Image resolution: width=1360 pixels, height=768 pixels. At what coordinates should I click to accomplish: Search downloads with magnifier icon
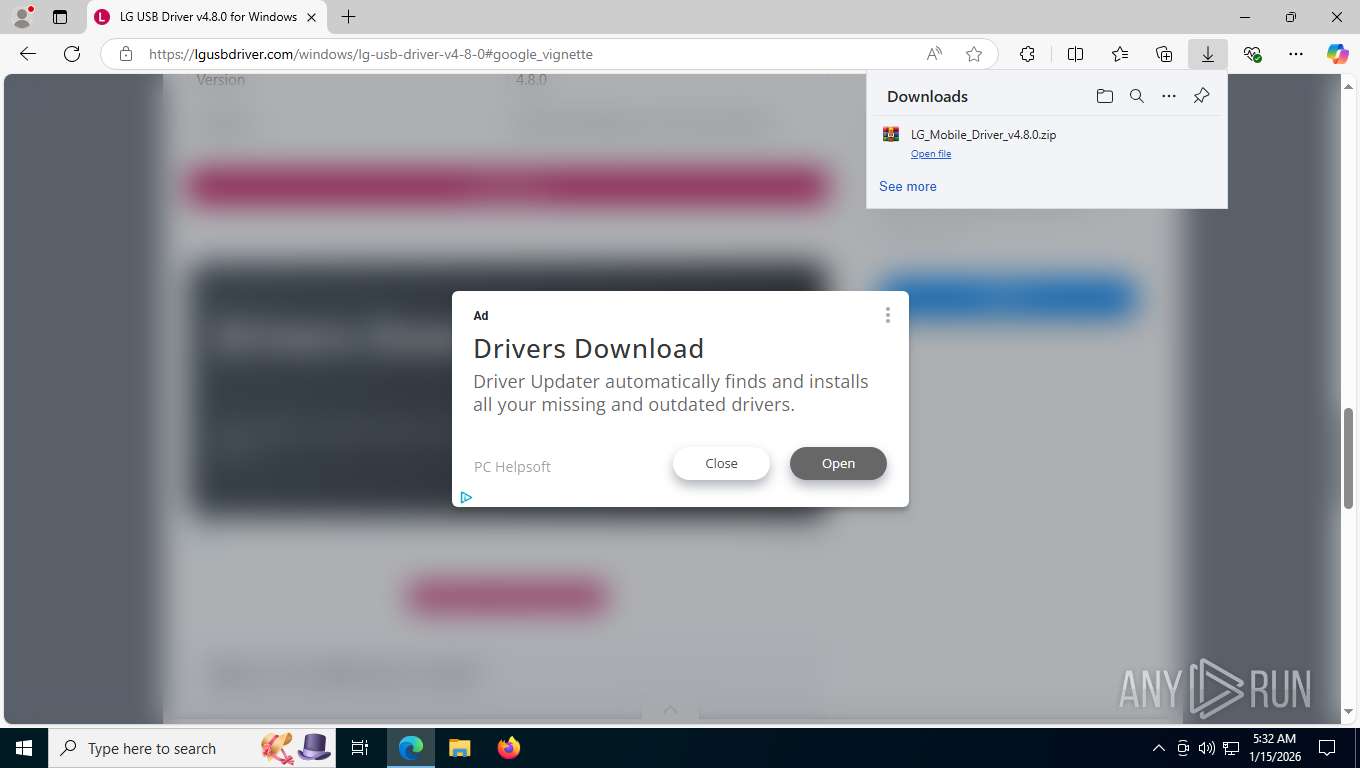pos(1136,96)
